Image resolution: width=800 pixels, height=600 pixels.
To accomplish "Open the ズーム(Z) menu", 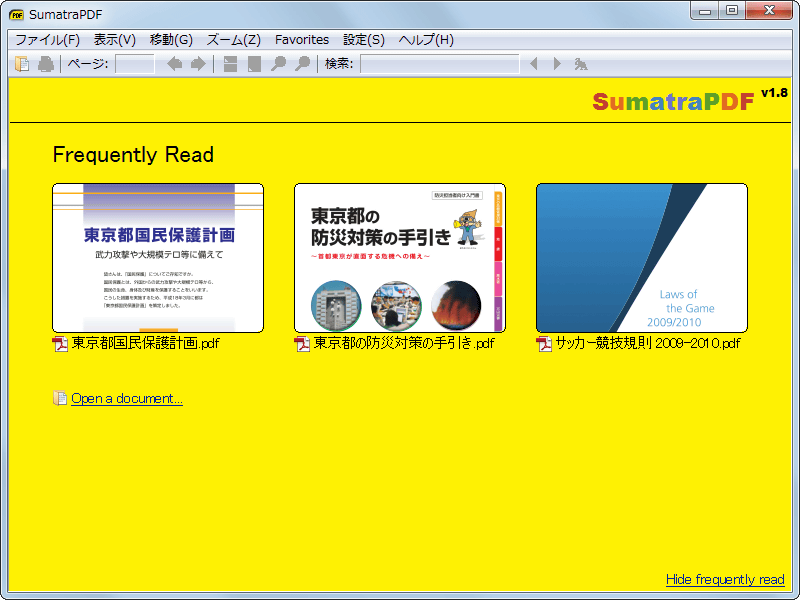I will pyautogui.click(x=234, y=40).
